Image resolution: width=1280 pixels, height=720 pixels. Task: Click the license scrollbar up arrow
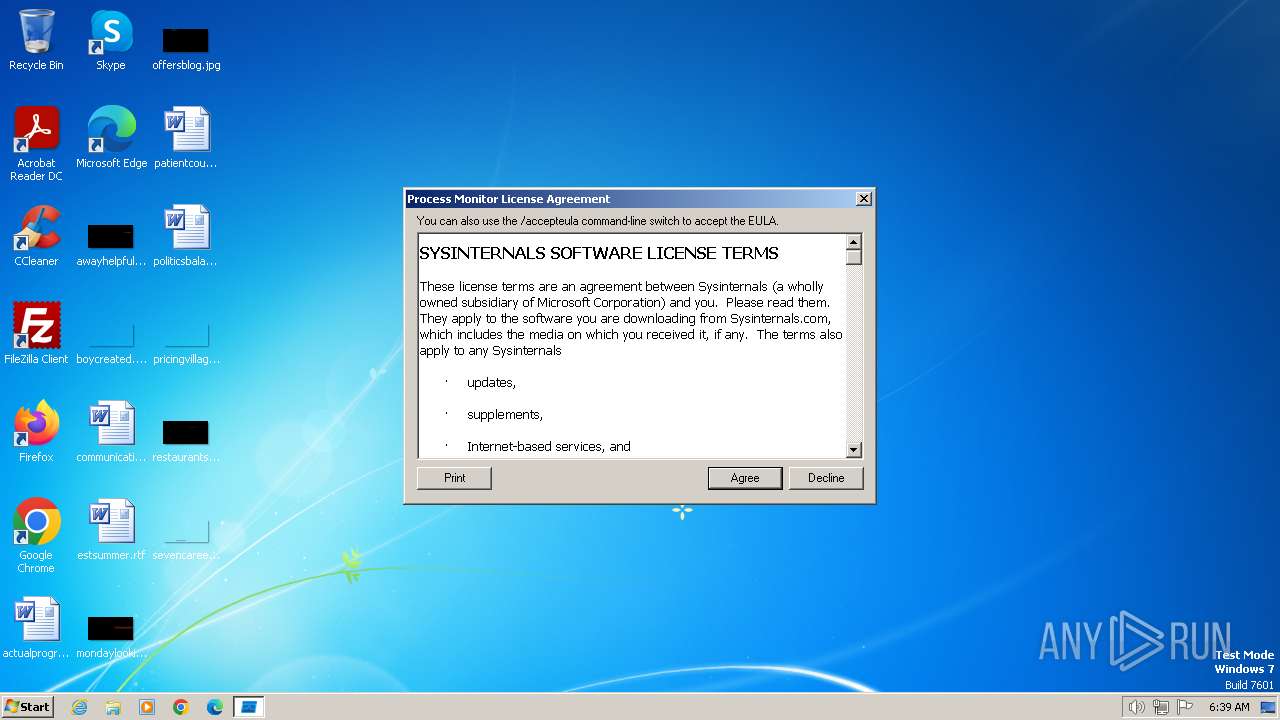pos(854,242)
